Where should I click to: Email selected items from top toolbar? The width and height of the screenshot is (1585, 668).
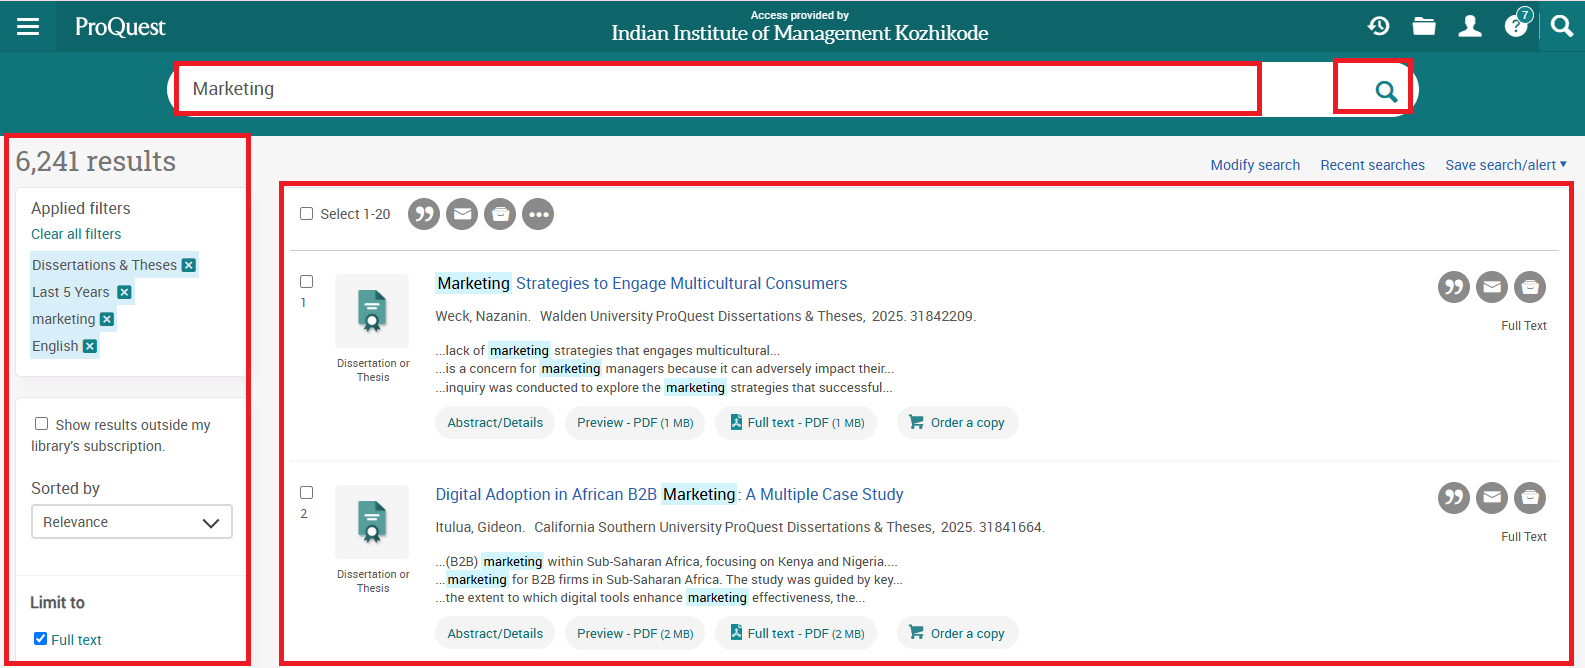point(462,214)
